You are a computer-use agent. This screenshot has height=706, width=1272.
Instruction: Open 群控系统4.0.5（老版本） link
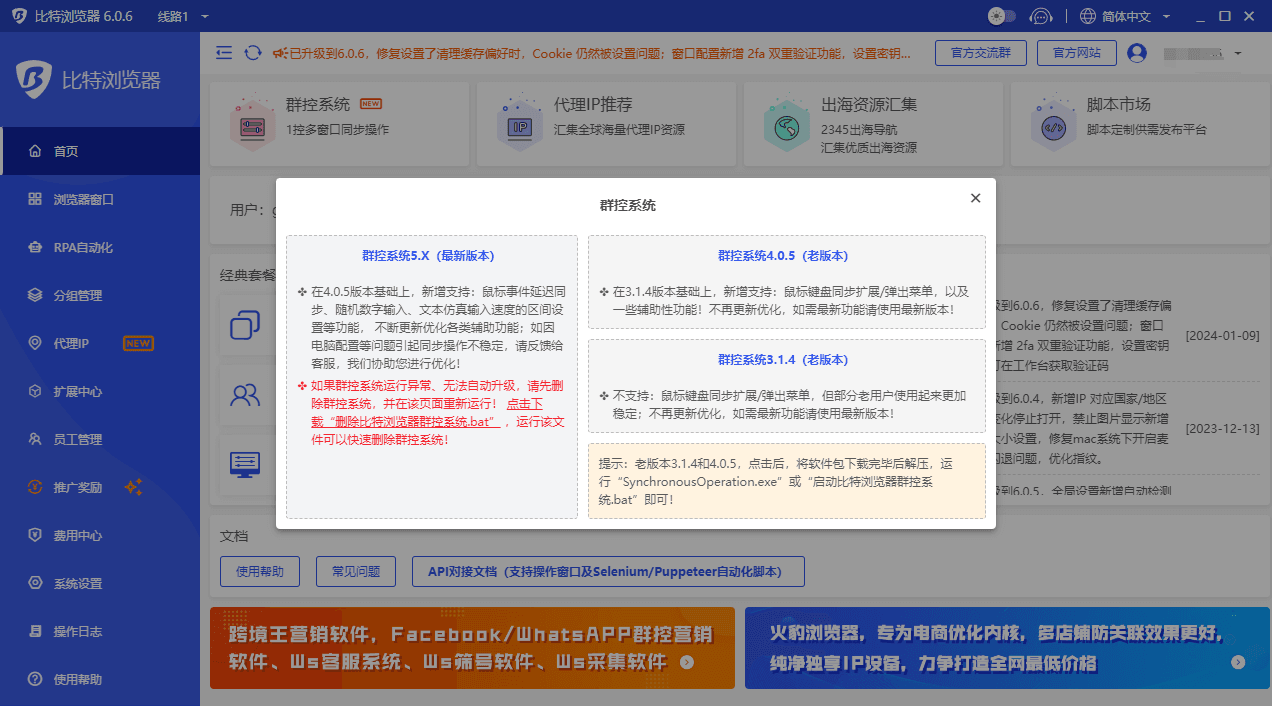click(x=783, y=256)
